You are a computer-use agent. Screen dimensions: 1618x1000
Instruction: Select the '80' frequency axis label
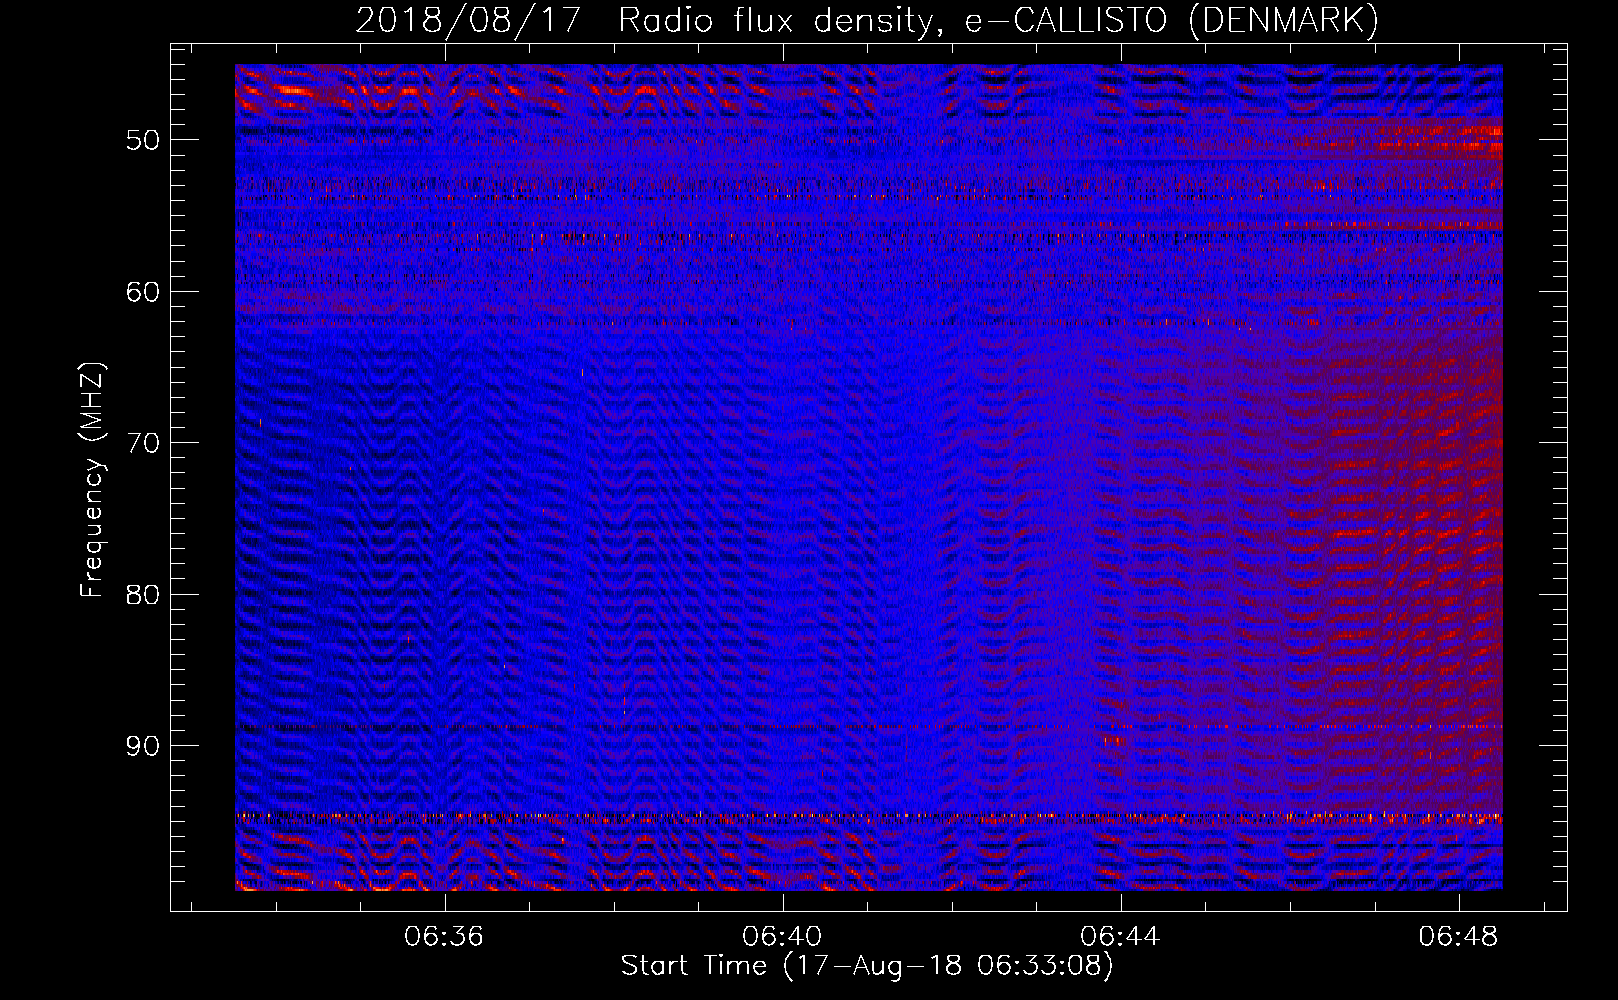143,595
